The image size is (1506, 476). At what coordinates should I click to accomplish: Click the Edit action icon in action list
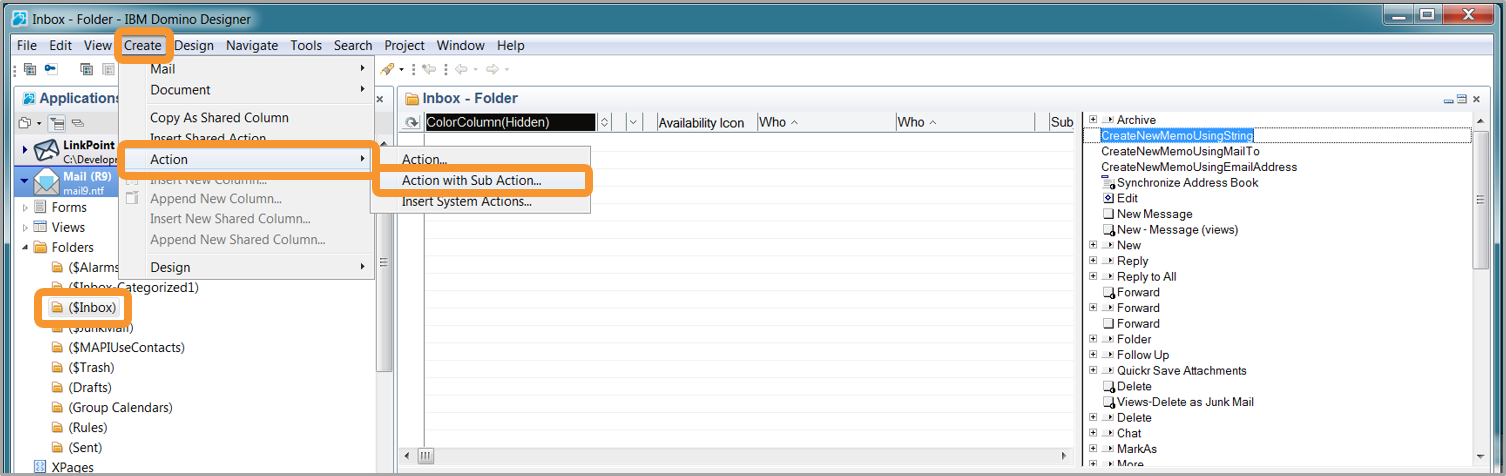click(x=1108, y=198)
